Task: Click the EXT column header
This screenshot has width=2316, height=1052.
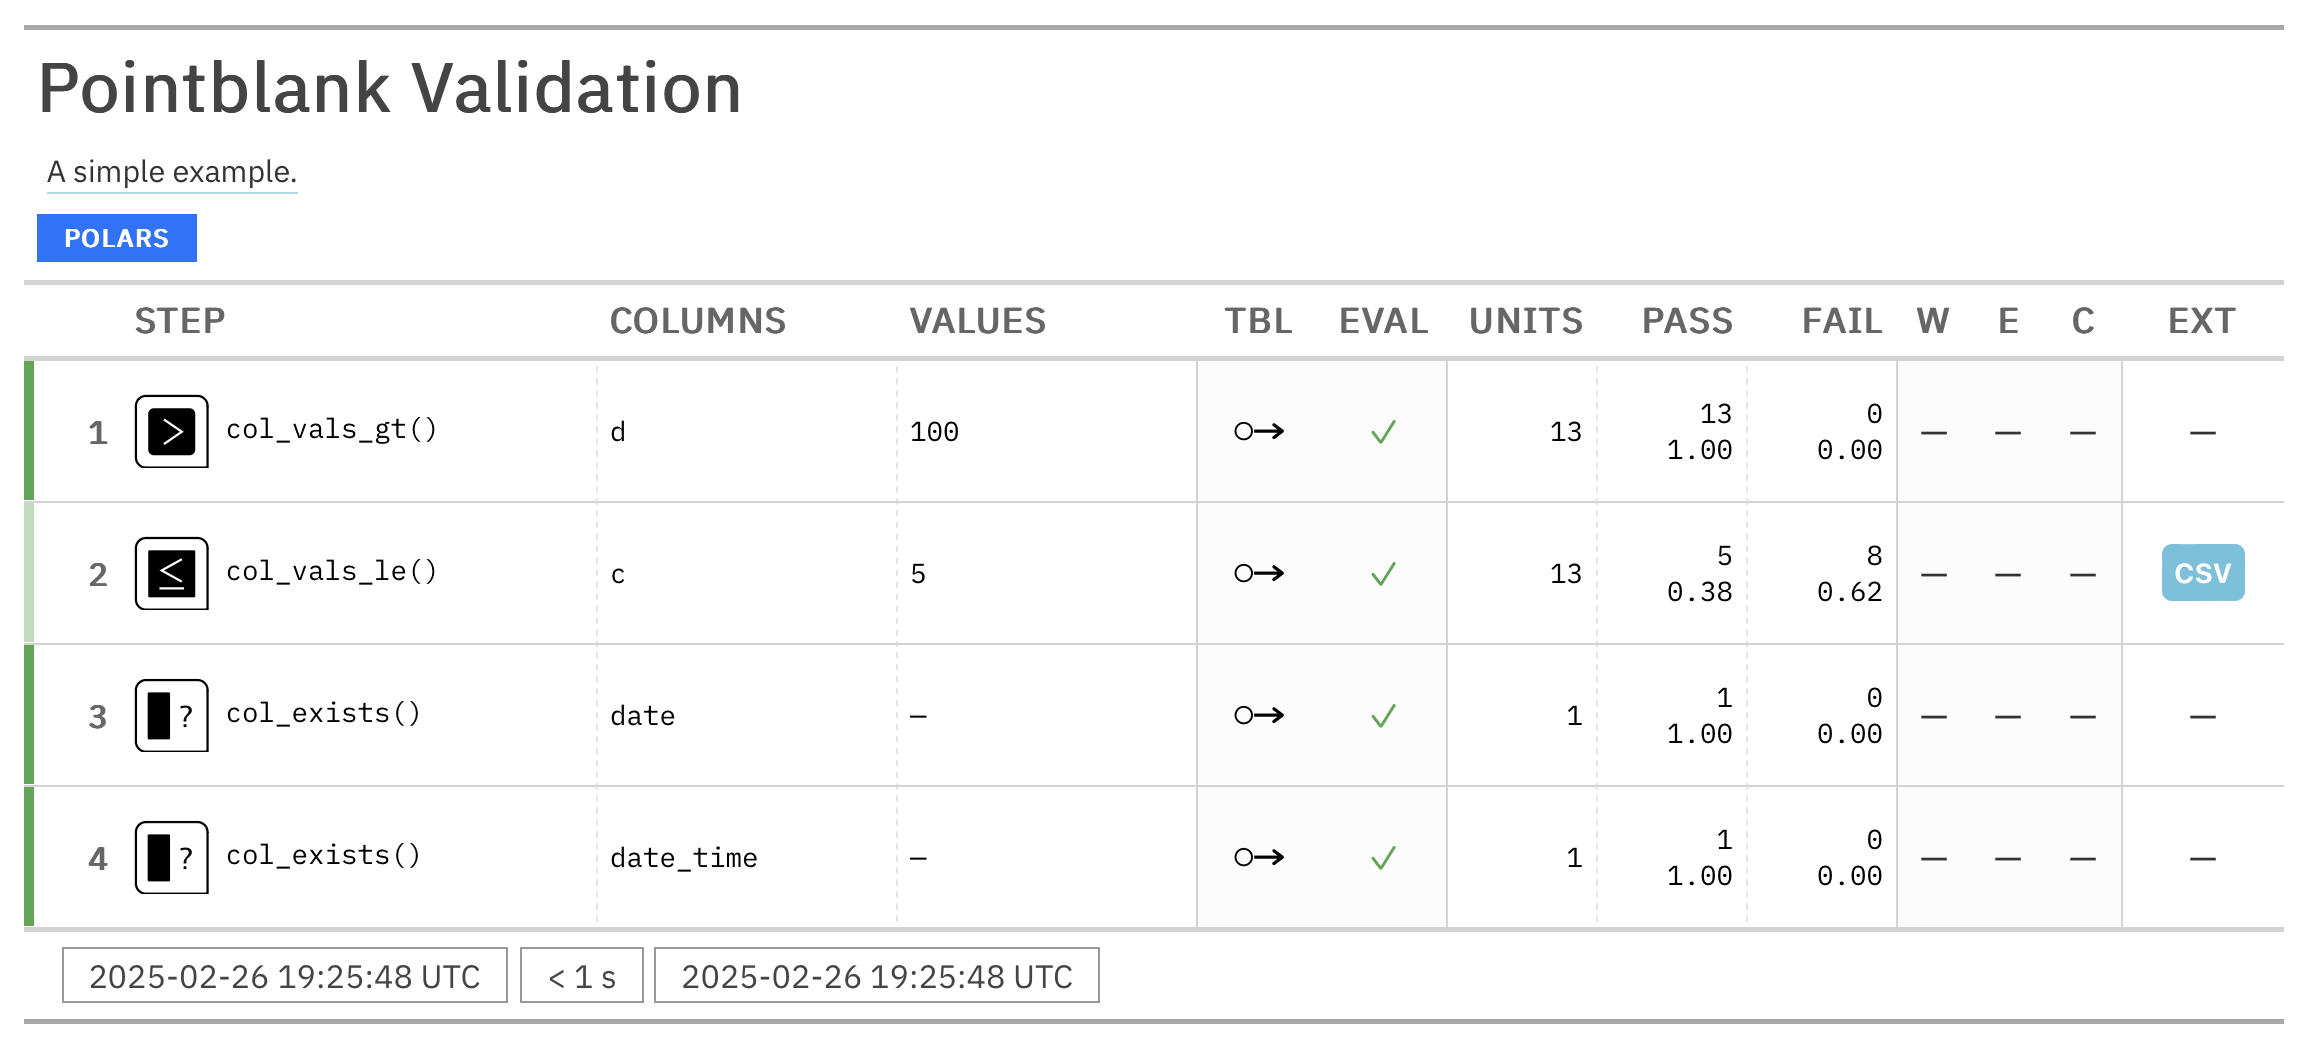Action: [2201, 321]
